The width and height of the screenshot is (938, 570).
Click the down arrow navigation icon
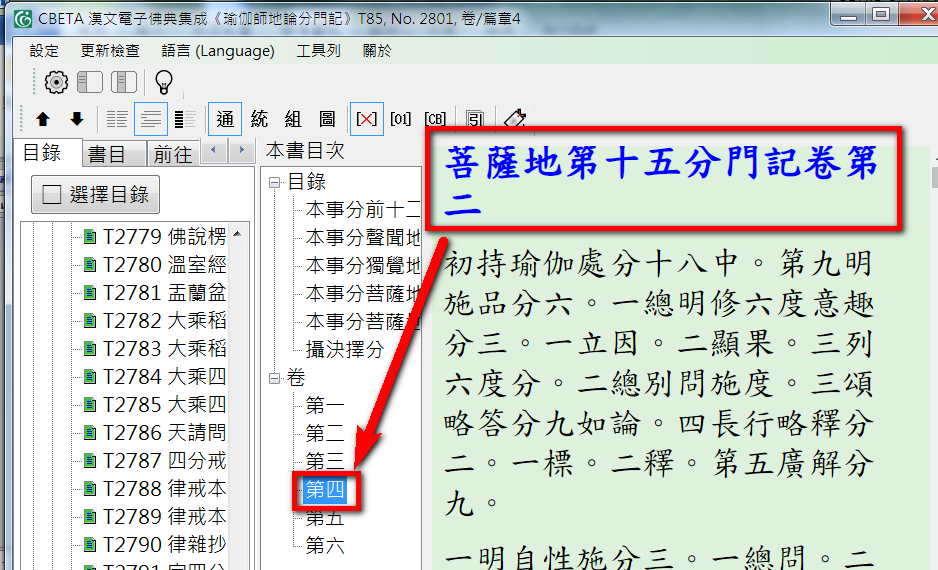pos(77,119)
